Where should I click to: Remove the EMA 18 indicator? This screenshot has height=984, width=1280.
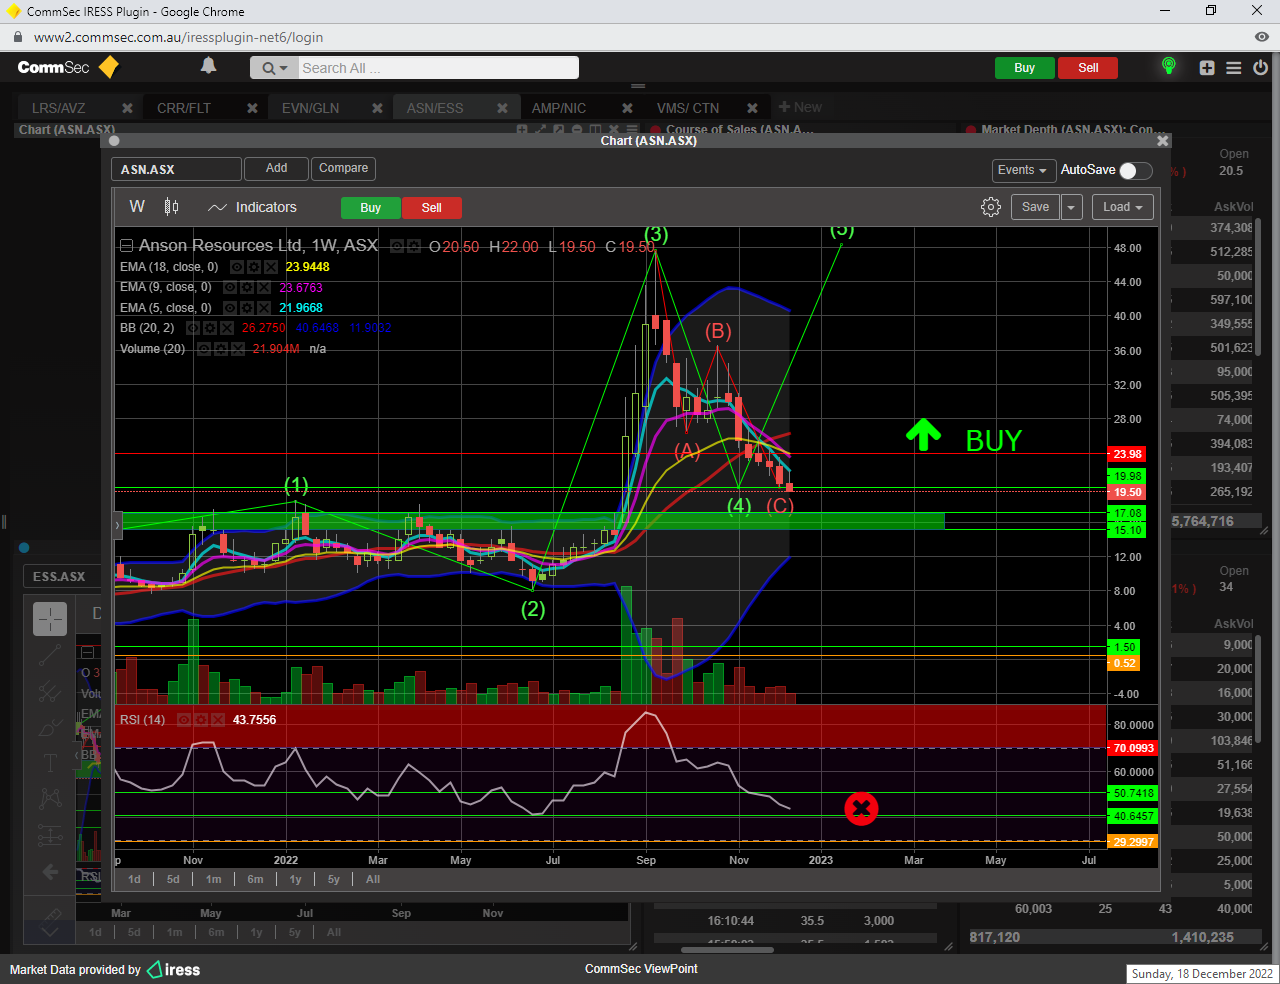point(271,267)
